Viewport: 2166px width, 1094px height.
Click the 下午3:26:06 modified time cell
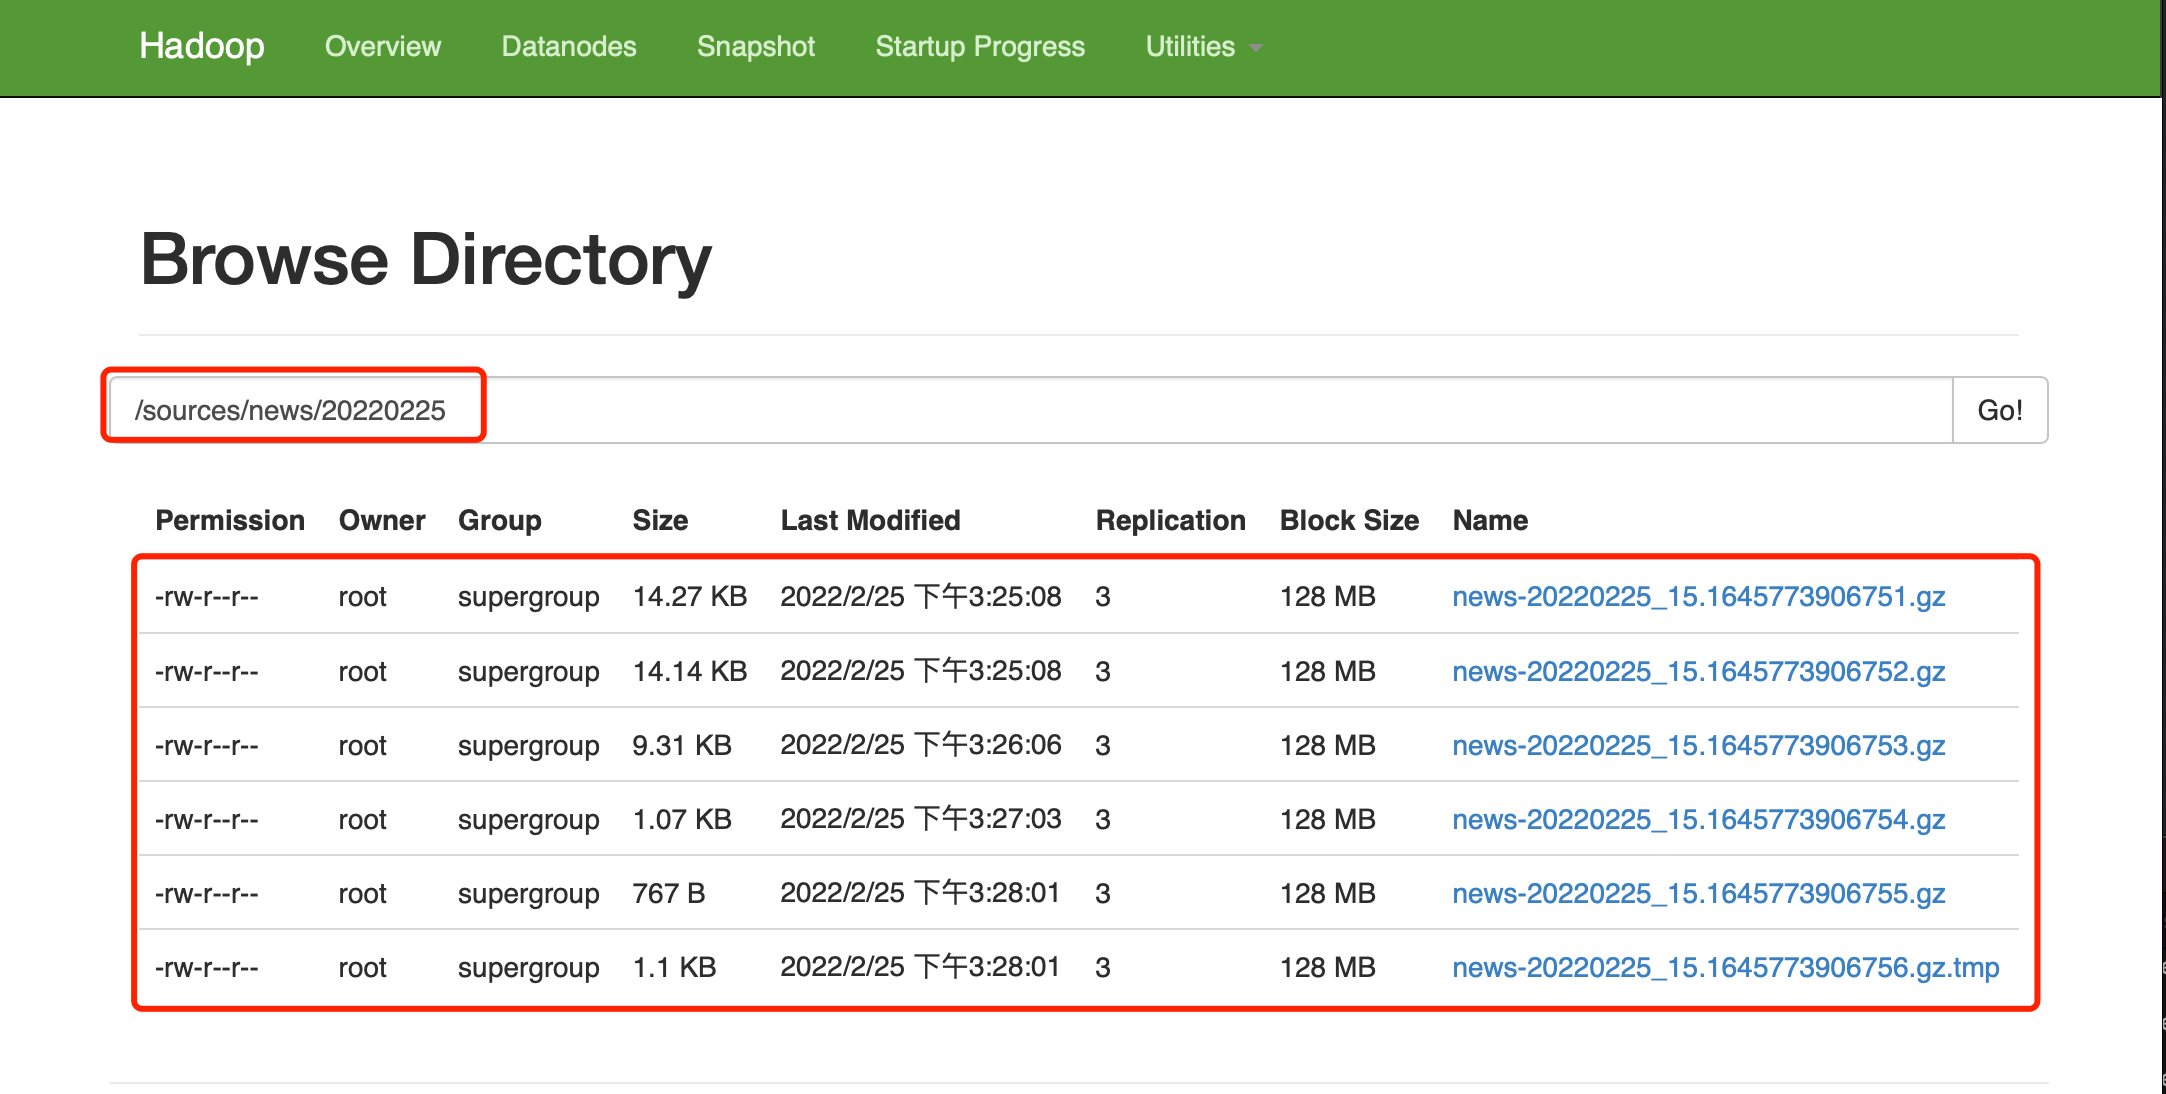click(921, 745)
